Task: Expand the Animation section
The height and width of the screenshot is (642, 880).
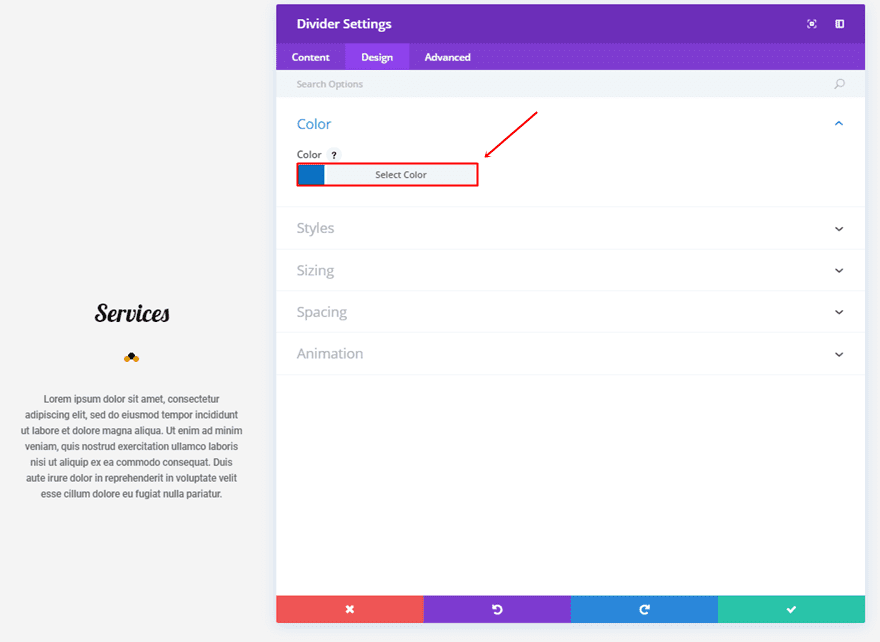Action: 839,354
